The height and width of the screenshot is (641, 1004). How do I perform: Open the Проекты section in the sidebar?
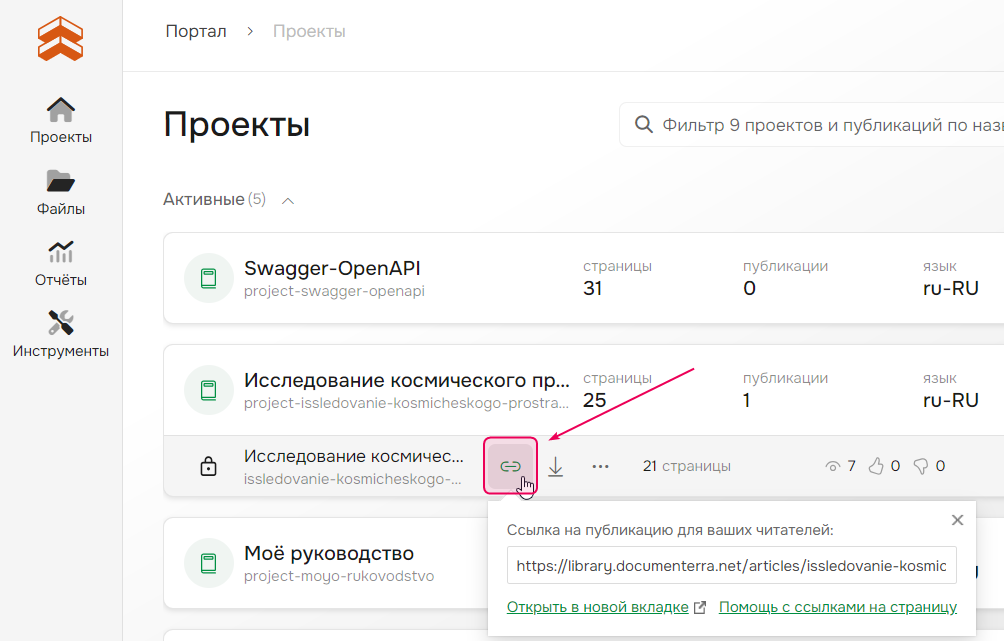tap(60, 118)
